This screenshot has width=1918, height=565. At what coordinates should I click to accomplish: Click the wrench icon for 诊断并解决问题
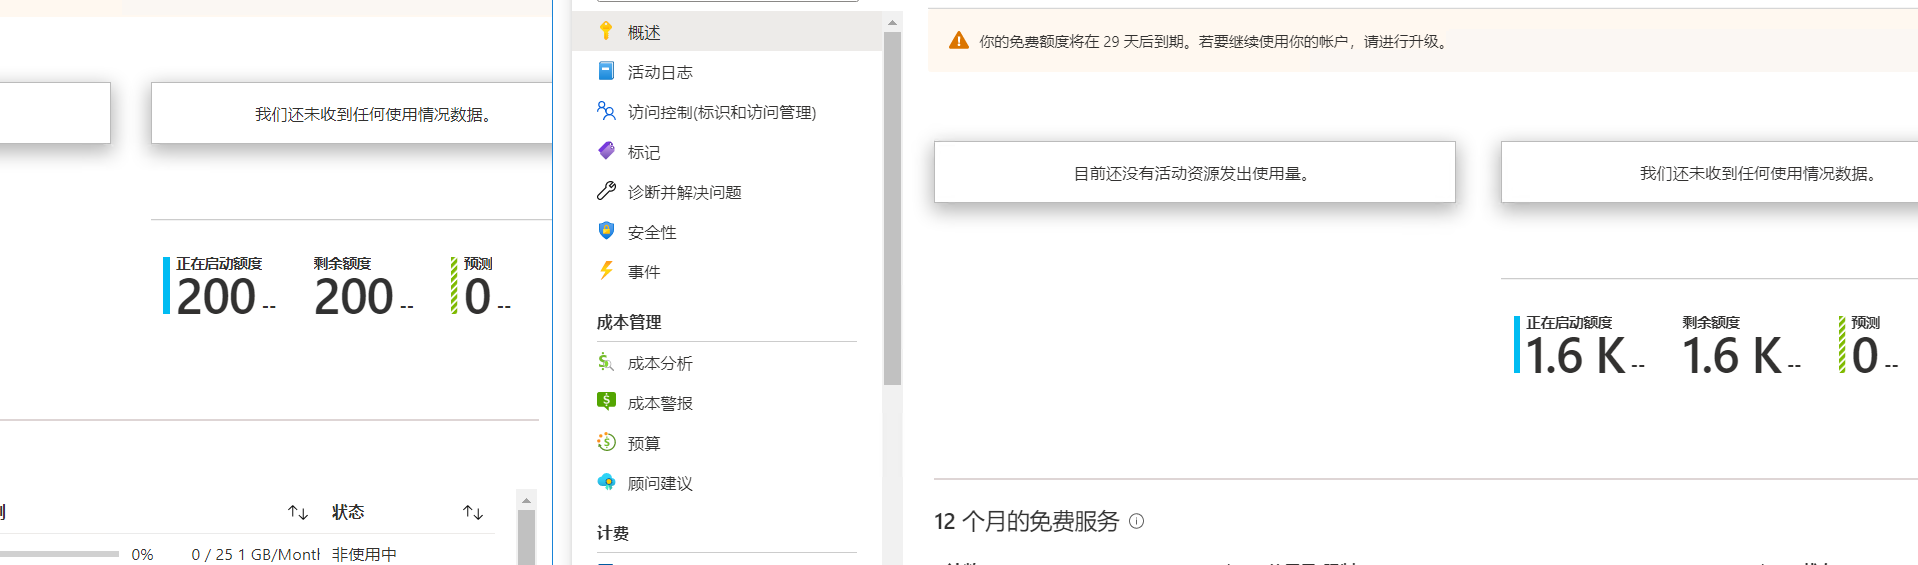click(x=606, y=191)
